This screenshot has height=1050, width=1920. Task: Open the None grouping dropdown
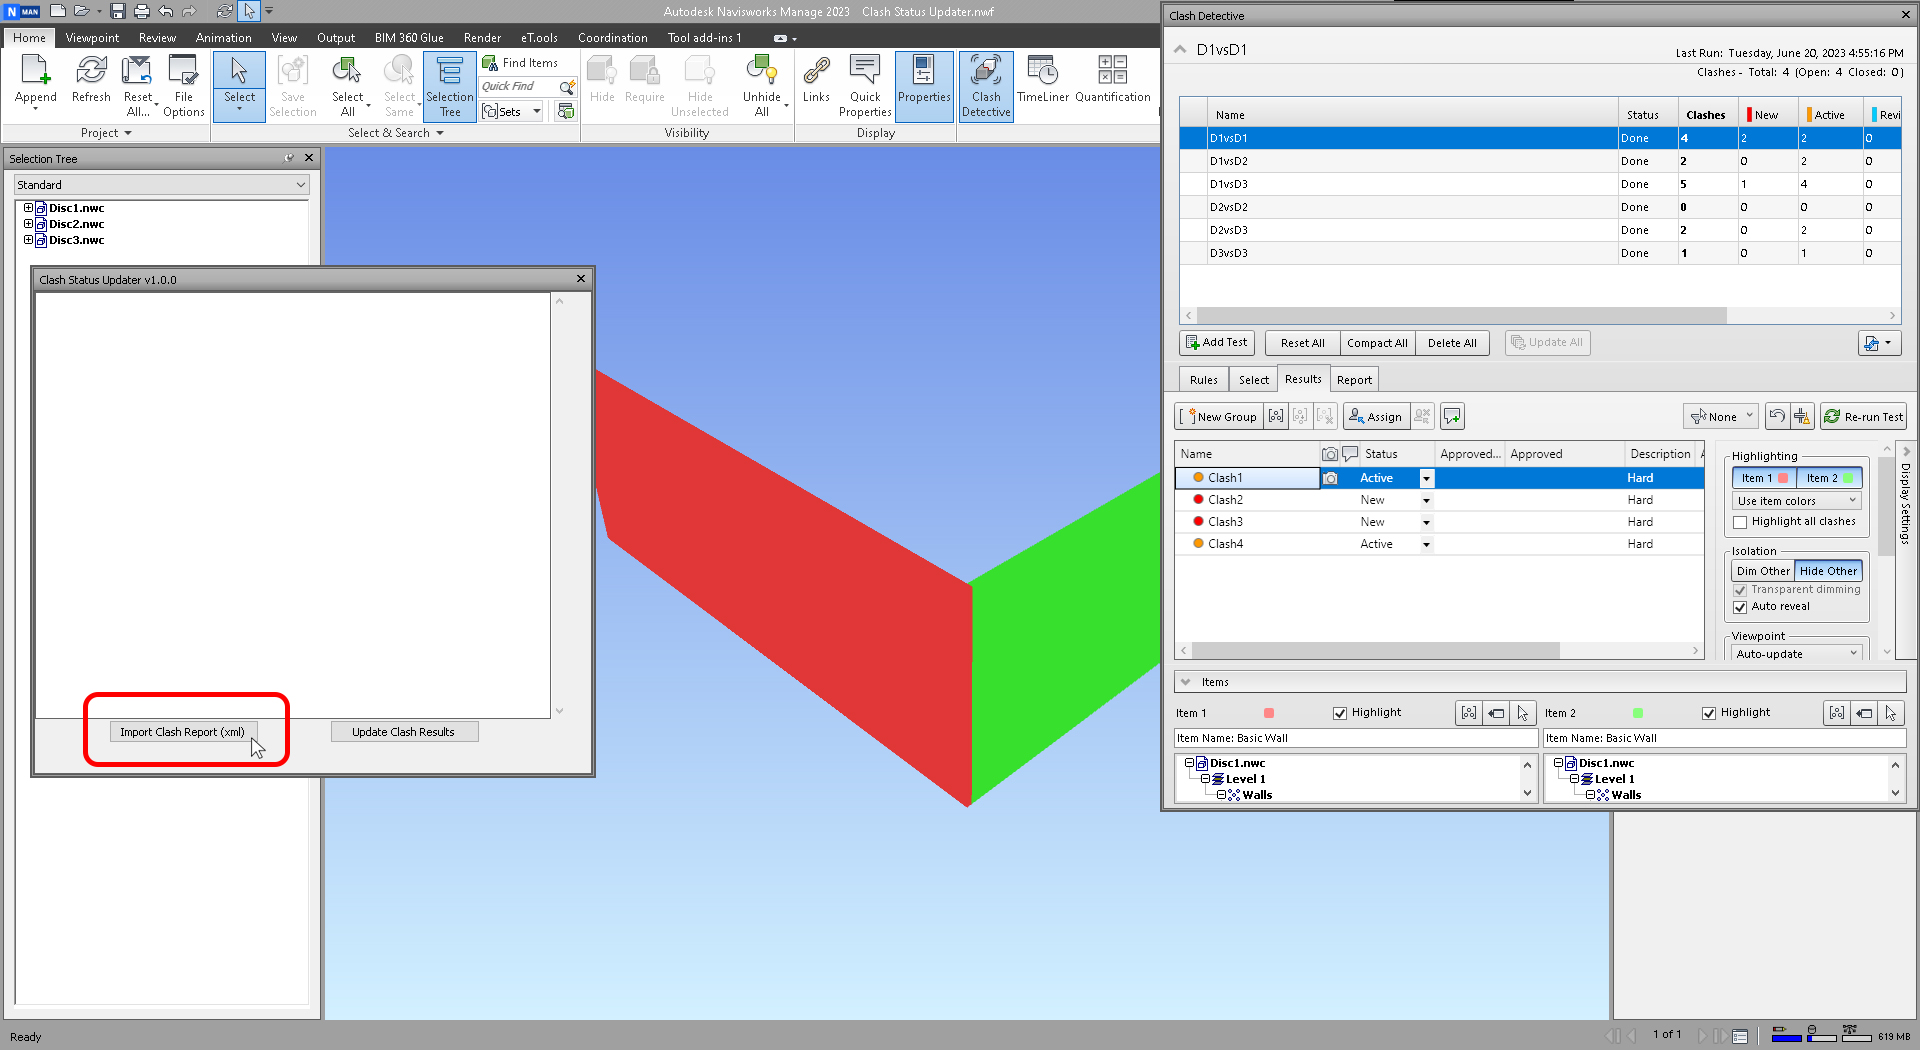[1721, 417]
